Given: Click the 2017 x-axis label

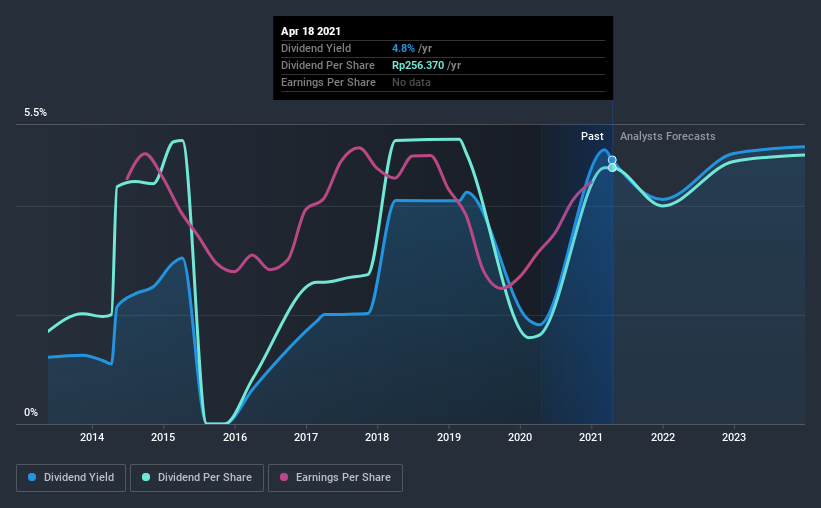Looking at the screenshot, I should [x=306, y=437].
